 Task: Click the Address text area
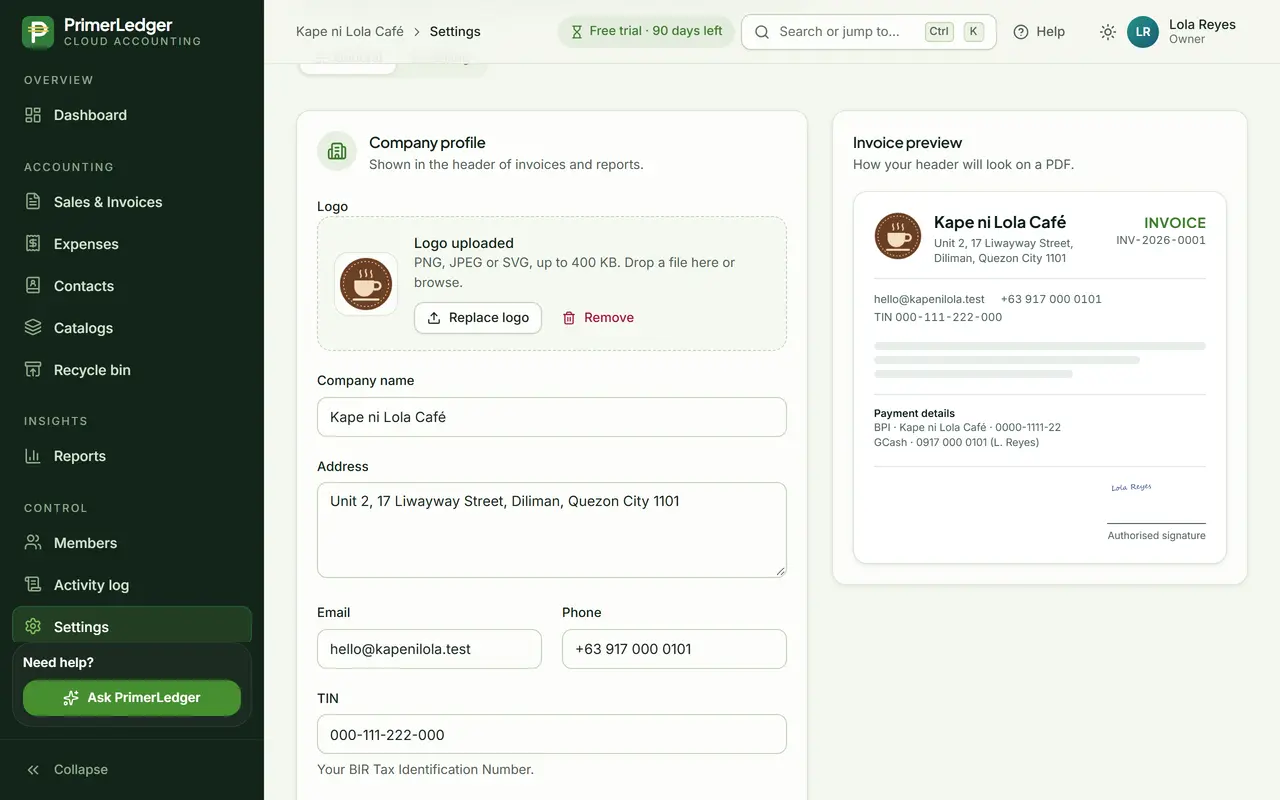point(552,530)
